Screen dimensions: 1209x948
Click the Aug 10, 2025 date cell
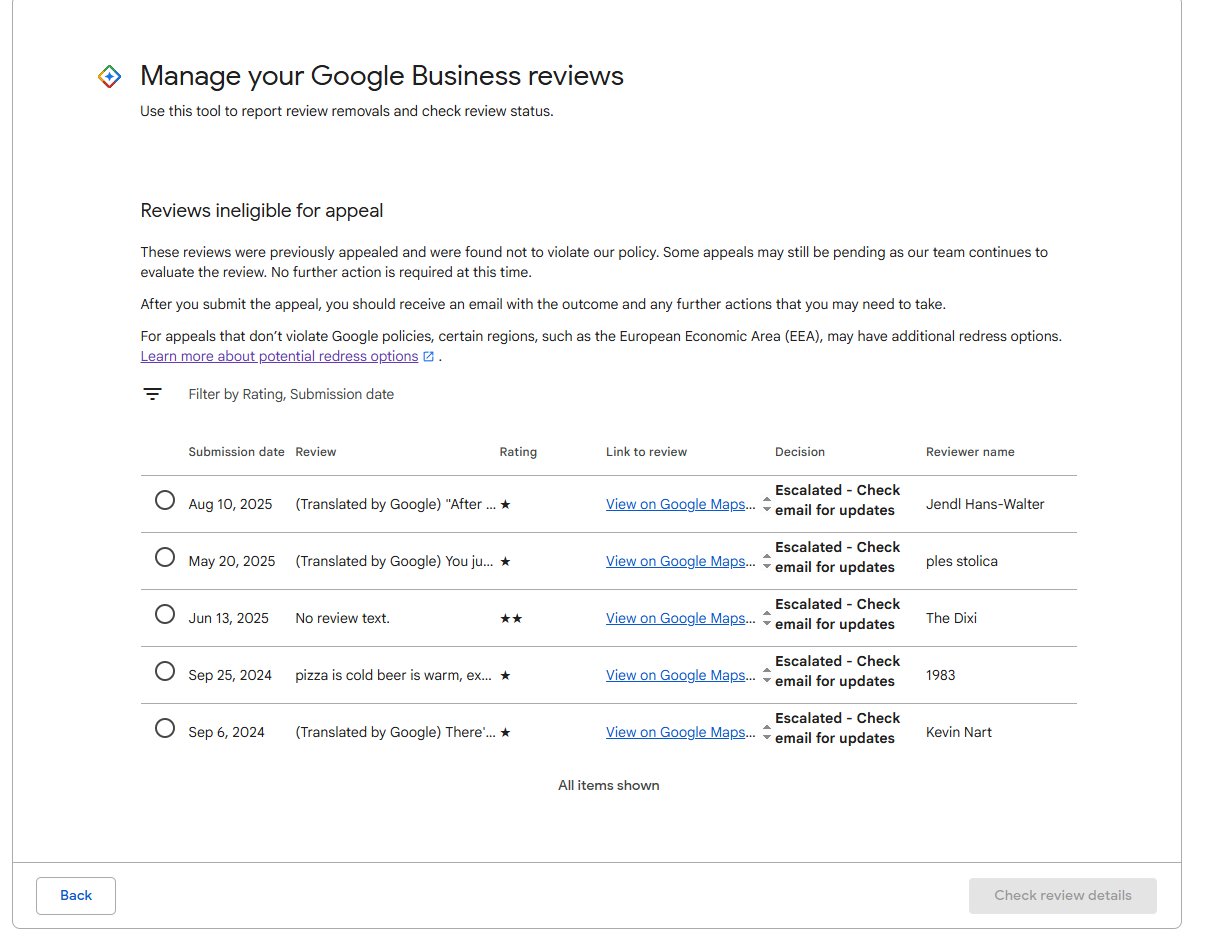230,504
